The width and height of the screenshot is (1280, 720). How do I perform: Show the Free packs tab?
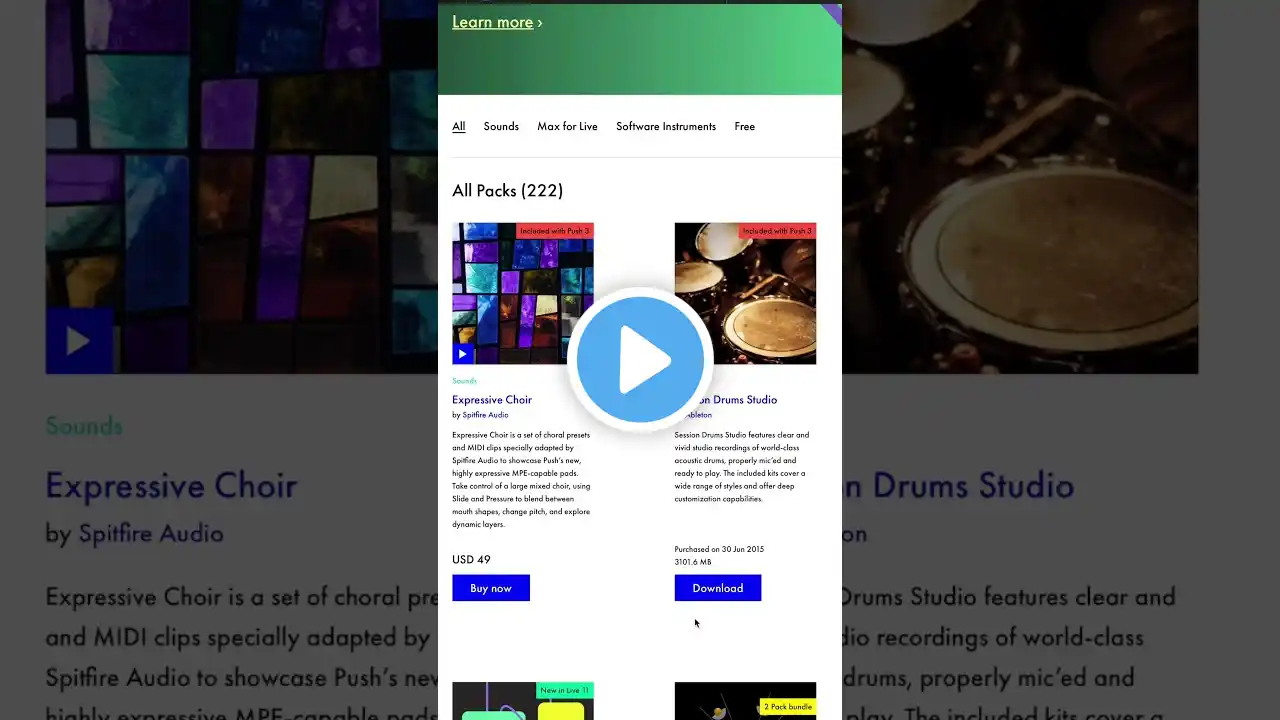pyautogui.click(x=744, y=126)
